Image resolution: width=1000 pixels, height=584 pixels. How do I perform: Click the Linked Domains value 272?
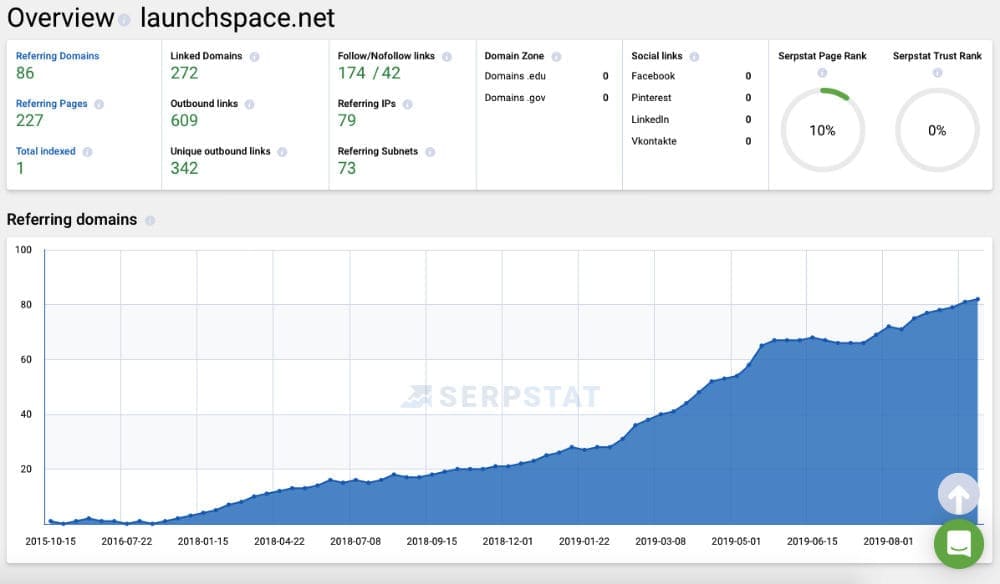click(184, 73)
